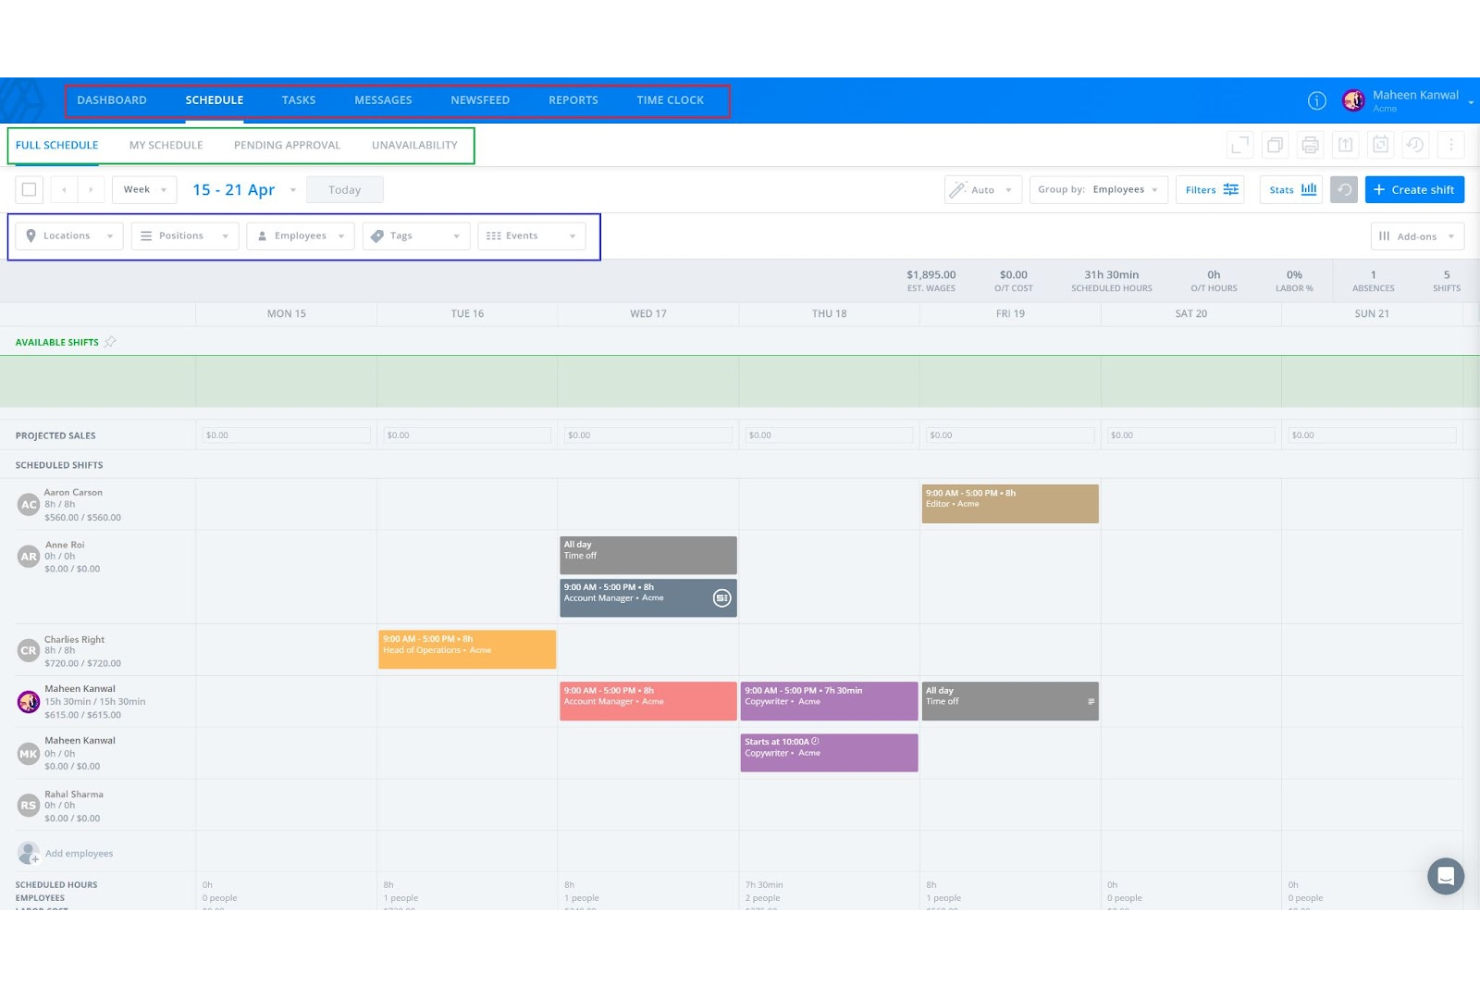The height and width of the screenshot is (987, 1480).
Task: Pin the Available Shifts row
Action: tap(111, 341)
